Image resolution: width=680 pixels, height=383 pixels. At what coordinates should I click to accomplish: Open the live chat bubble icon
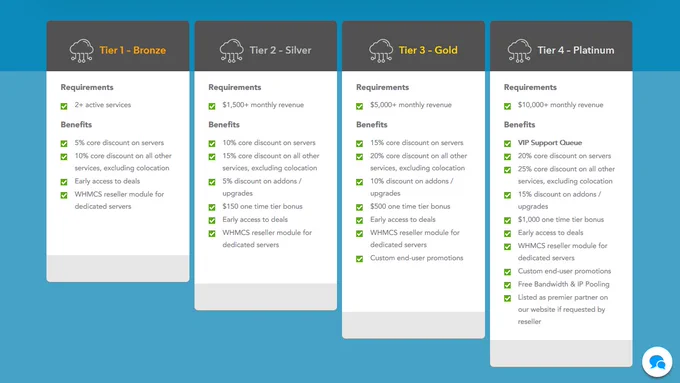657,362
